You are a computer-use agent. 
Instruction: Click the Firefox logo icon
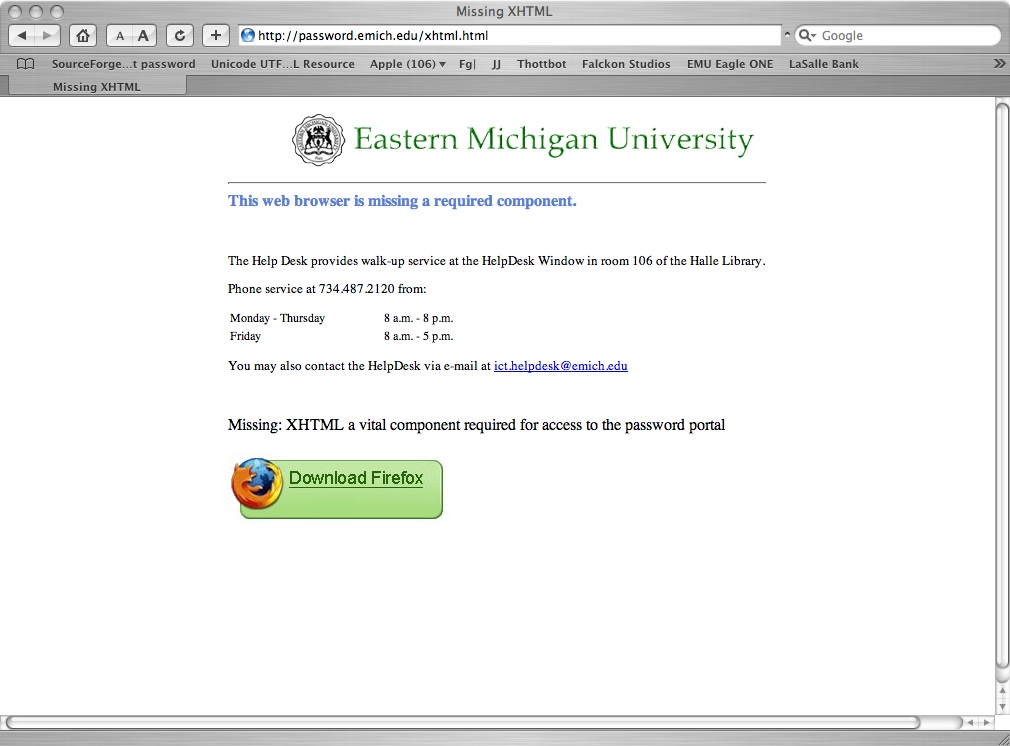point(257,484)
